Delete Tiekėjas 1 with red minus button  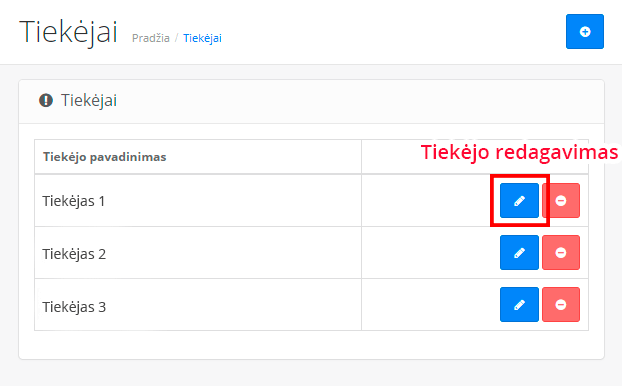[561, 200]
